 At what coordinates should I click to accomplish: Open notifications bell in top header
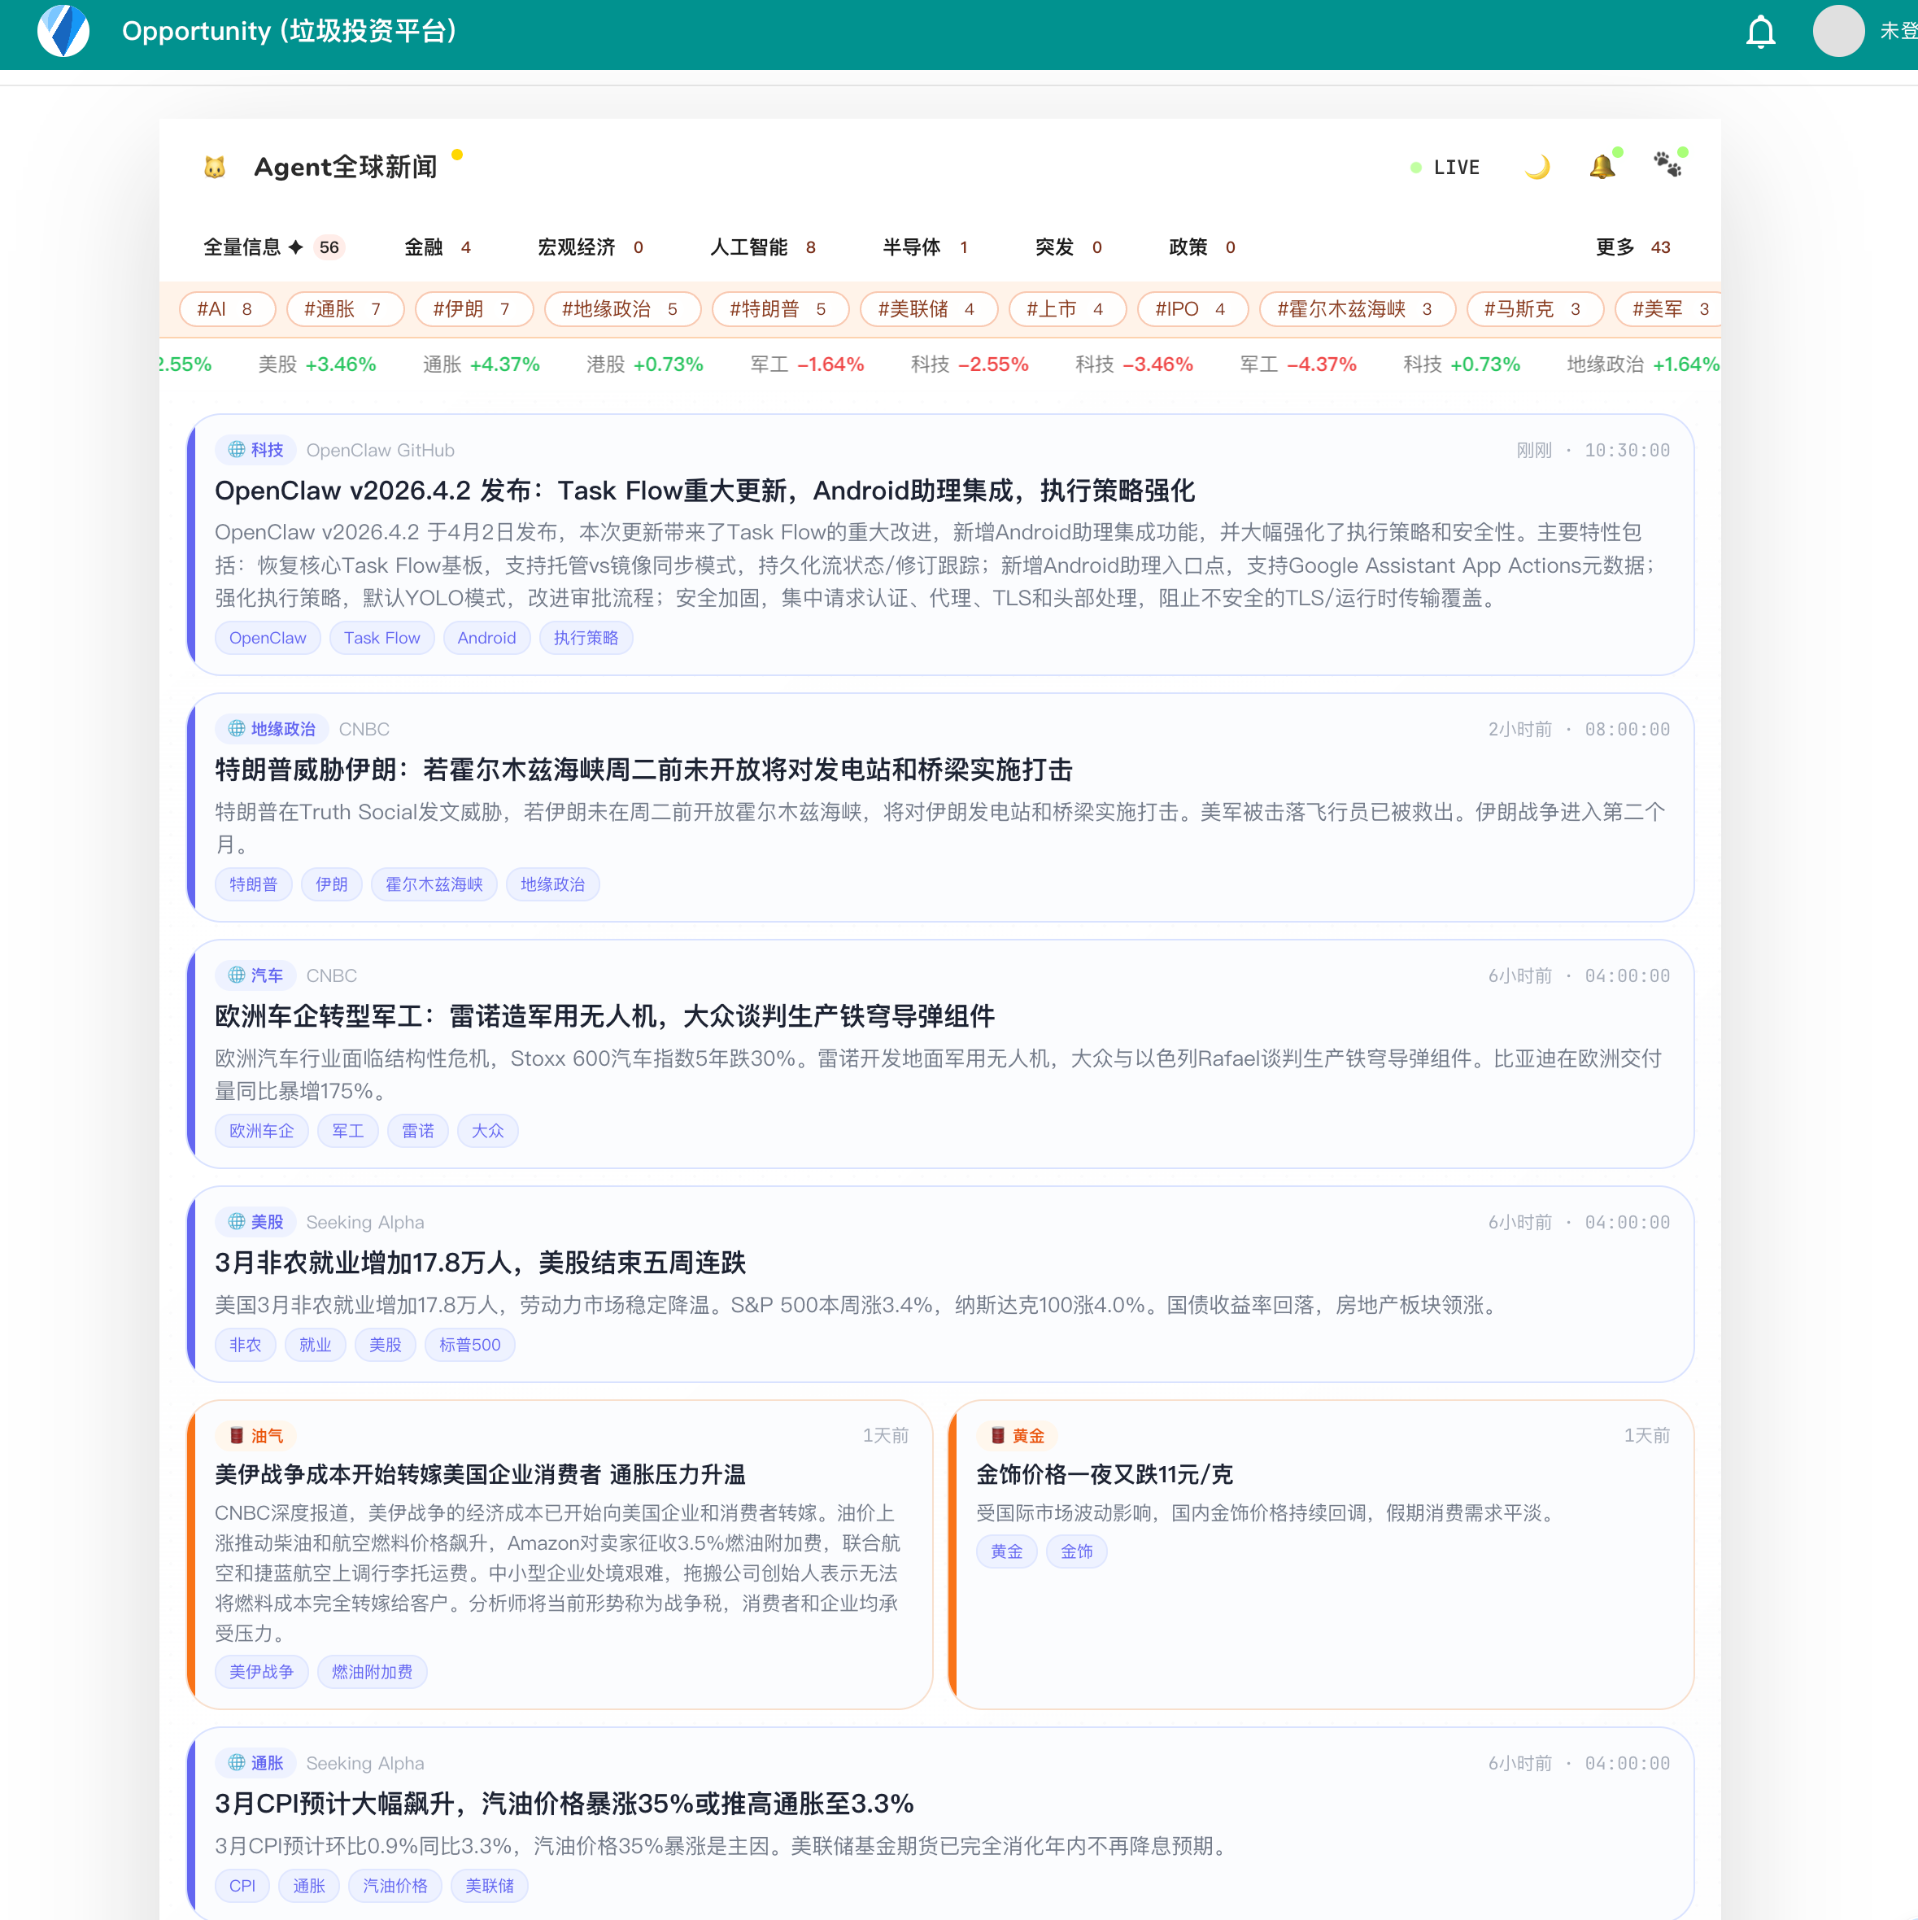point(1760,32)
